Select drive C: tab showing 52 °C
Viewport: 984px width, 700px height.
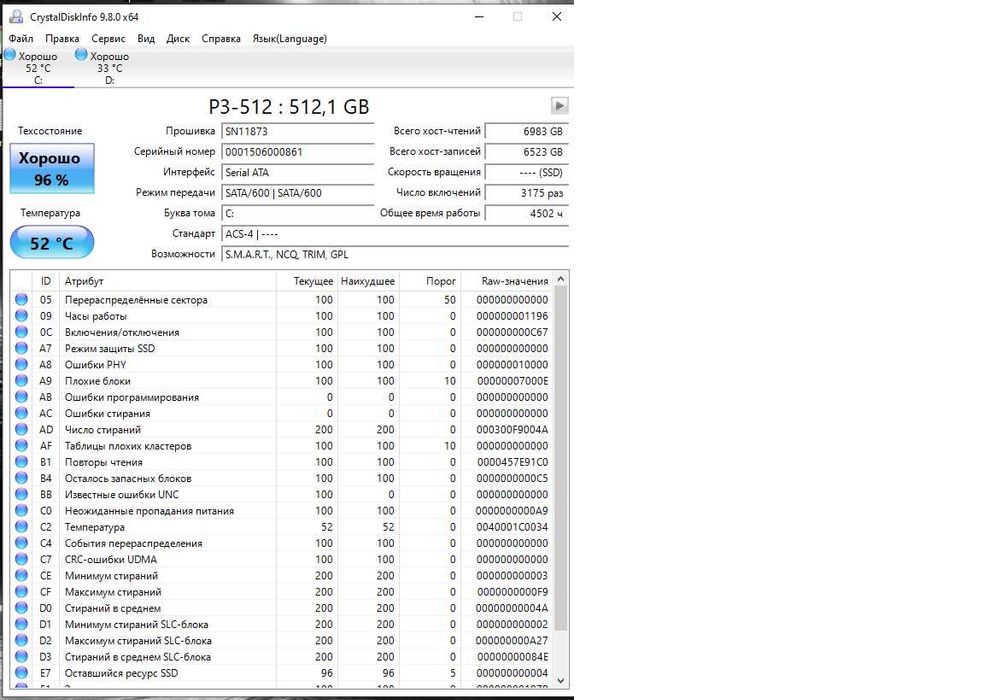38,67
